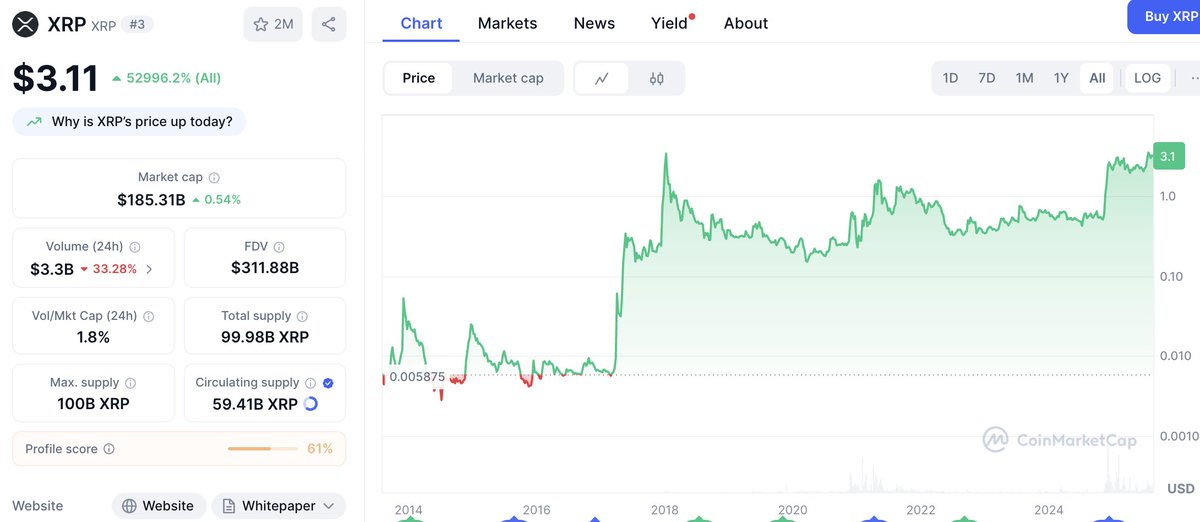Click the circulating supply verified badge
Screen dimensions: 1200x522
(328, 382)
